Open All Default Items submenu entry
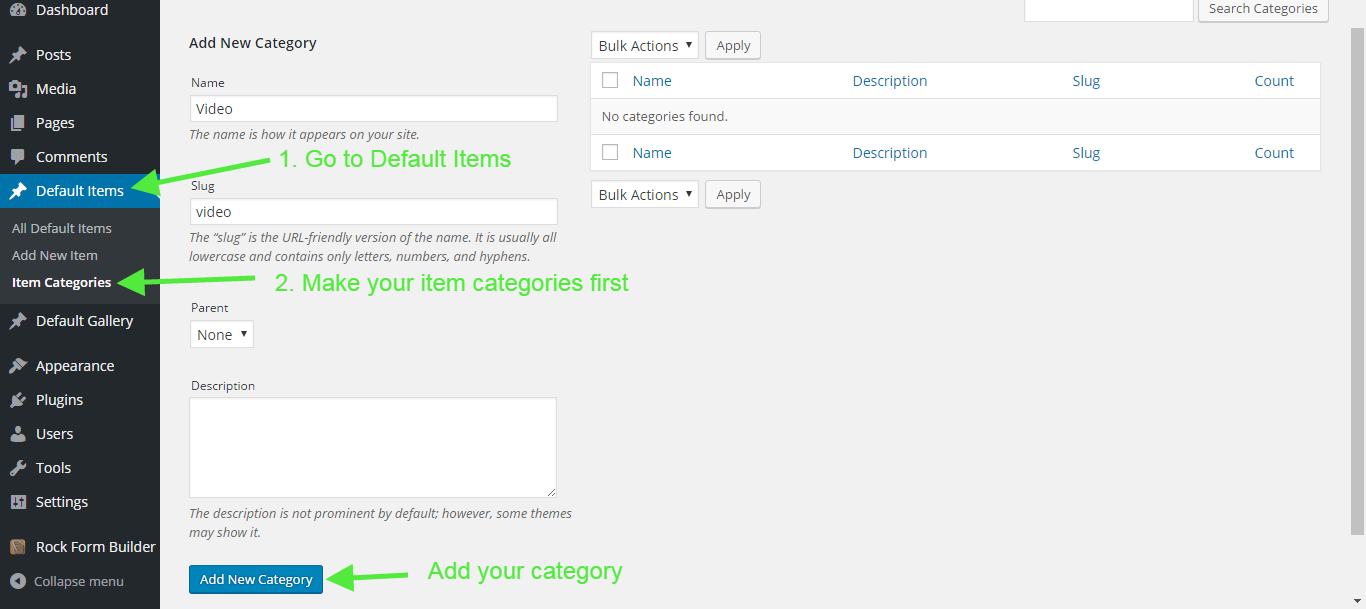This screenshot has width=1366, height=609. (x=62, y=228)
